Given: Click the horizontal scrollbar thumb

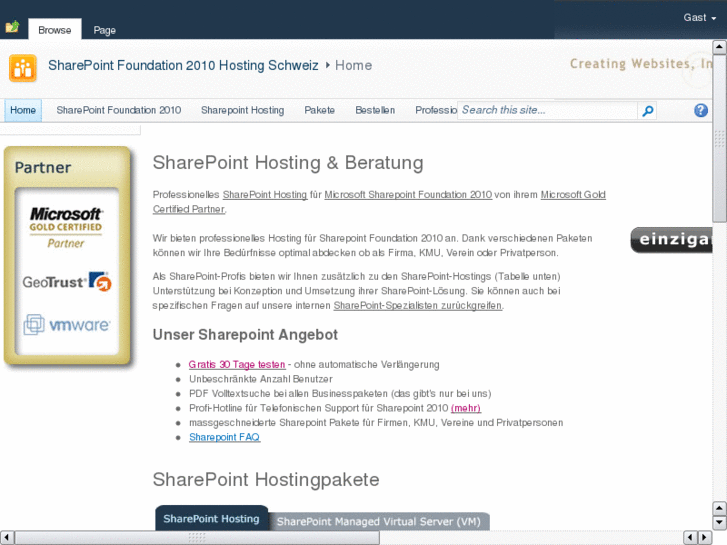Looking at the screenshot, I should [x=197, y=537].
